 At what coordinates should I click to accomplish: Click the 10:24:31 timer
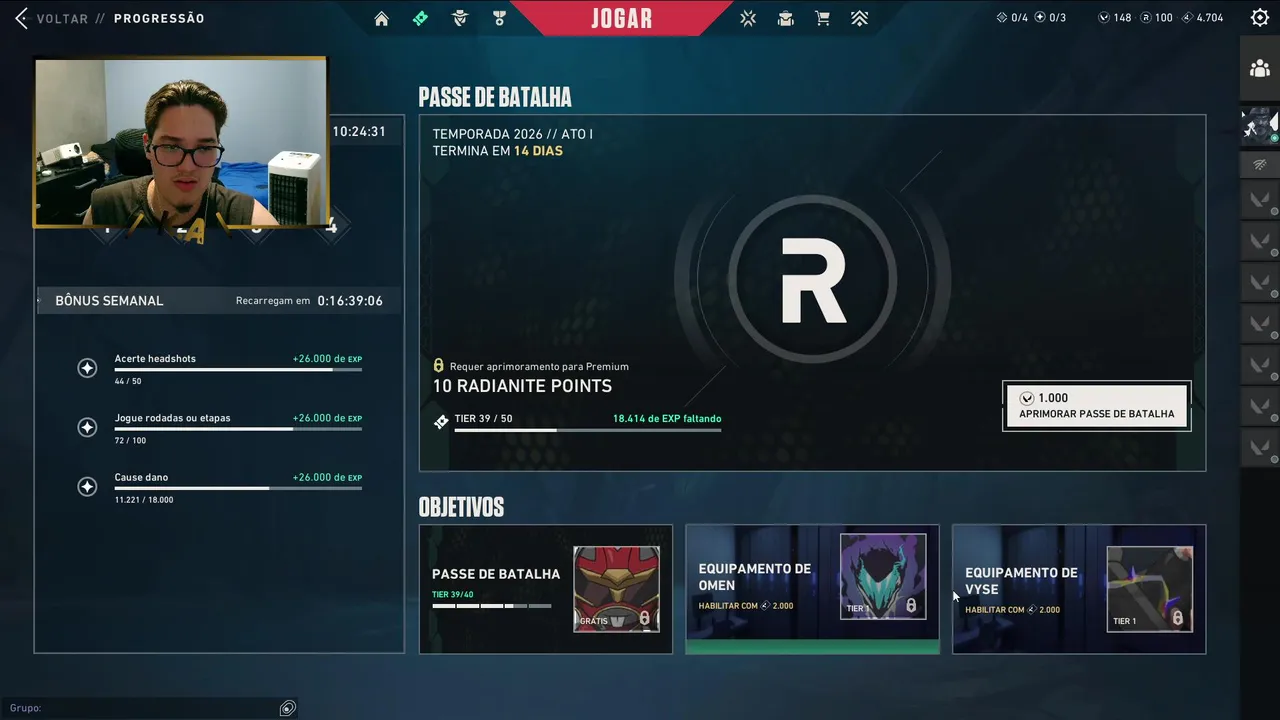coord(359,131)
